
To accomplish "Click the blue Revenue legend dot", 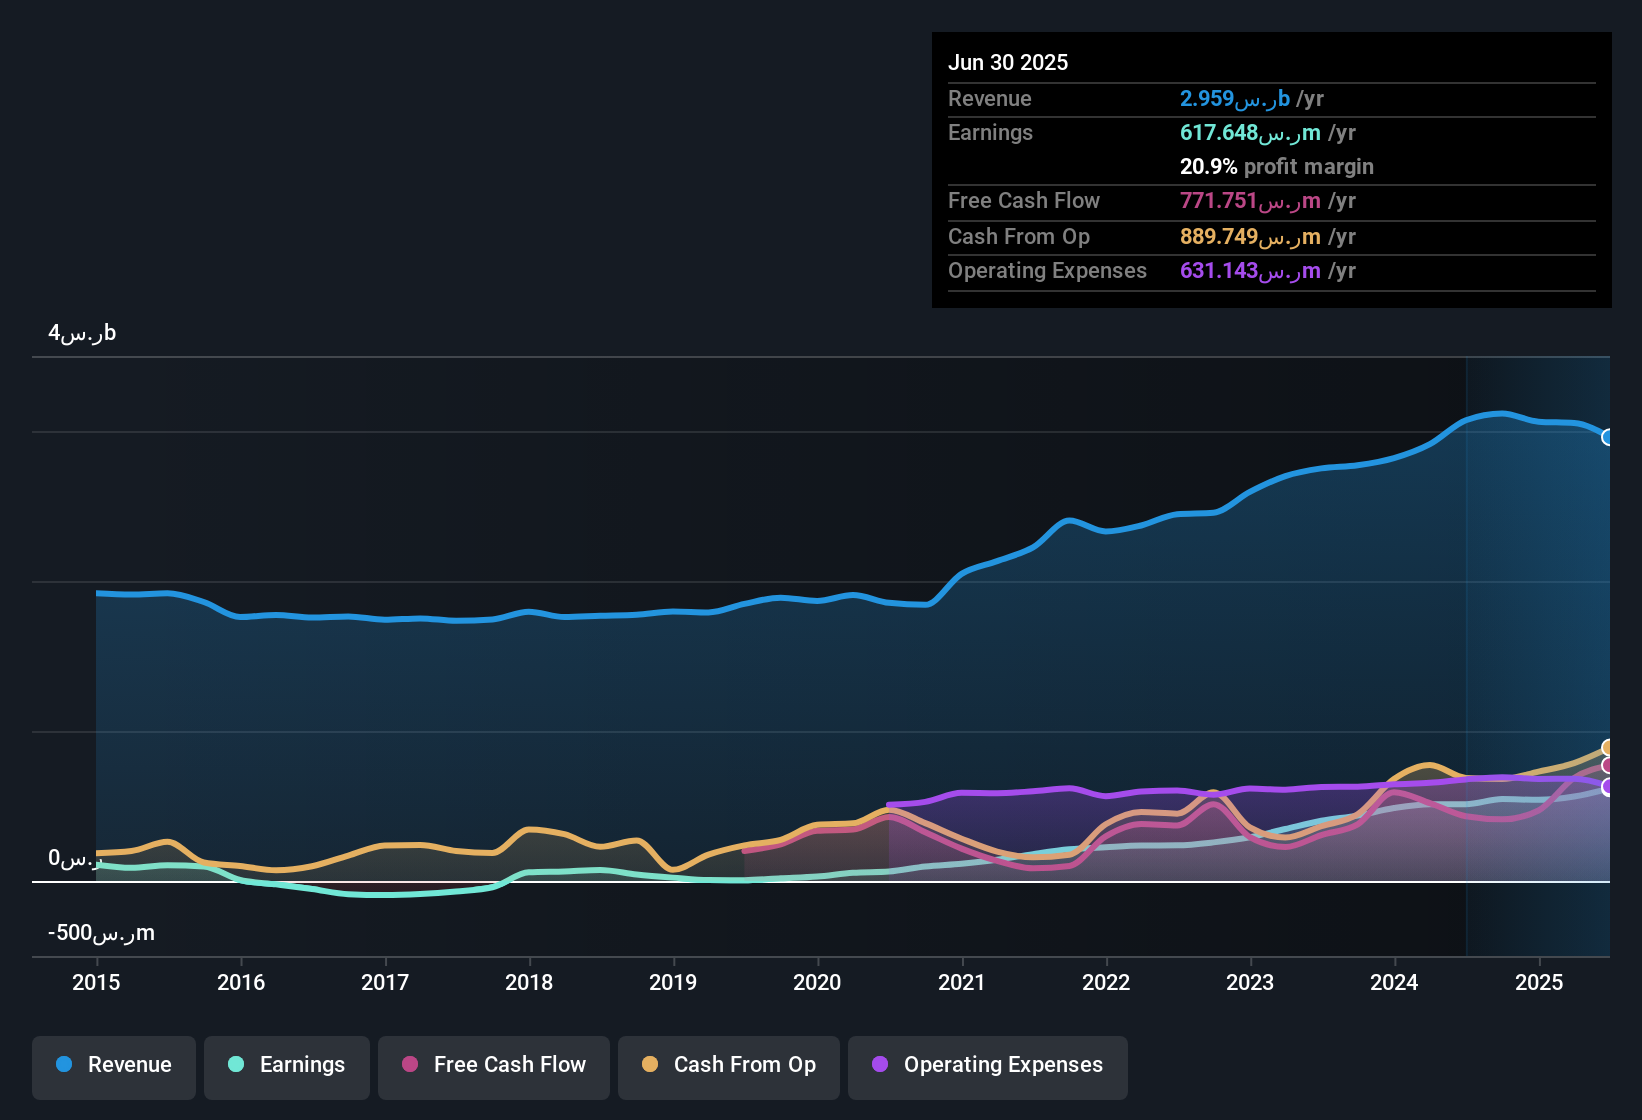I will pyautogui.click(x=64, y=1064).
